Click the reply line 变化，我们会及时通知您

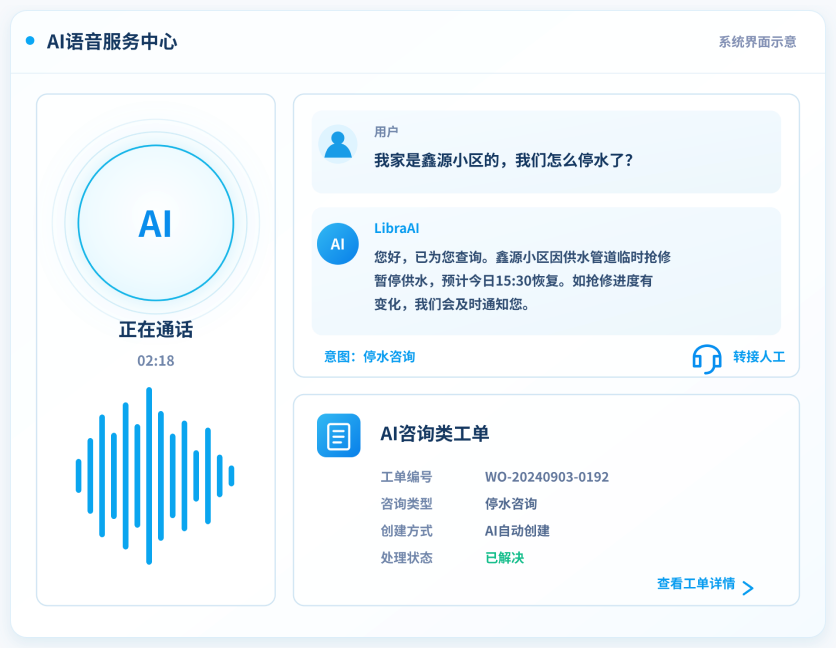pos(452,305)
